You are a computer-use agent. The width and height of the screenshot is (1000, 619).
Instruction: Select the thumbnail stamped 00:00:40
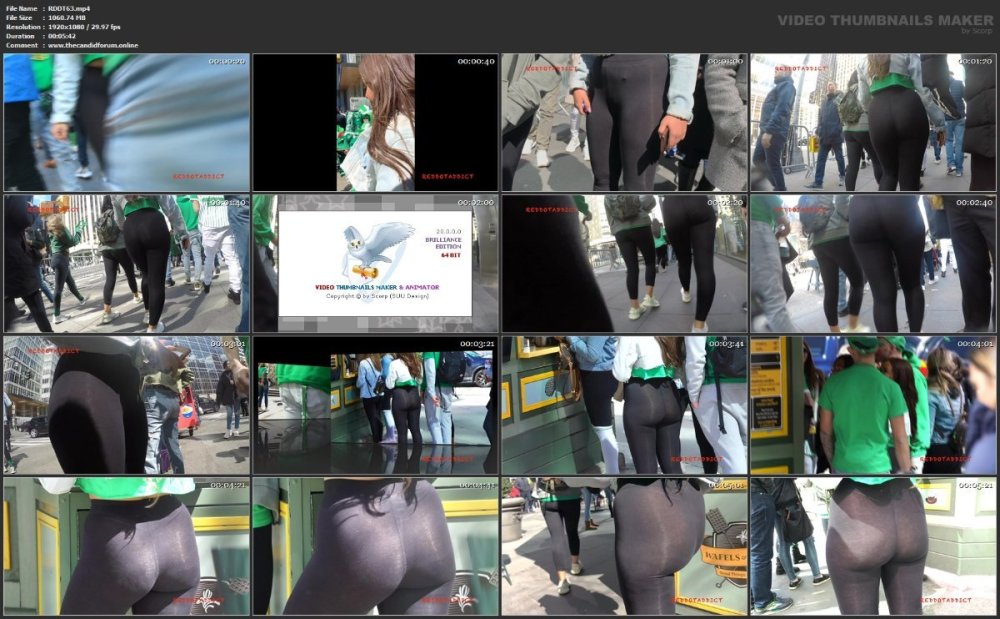coord(375,122)
